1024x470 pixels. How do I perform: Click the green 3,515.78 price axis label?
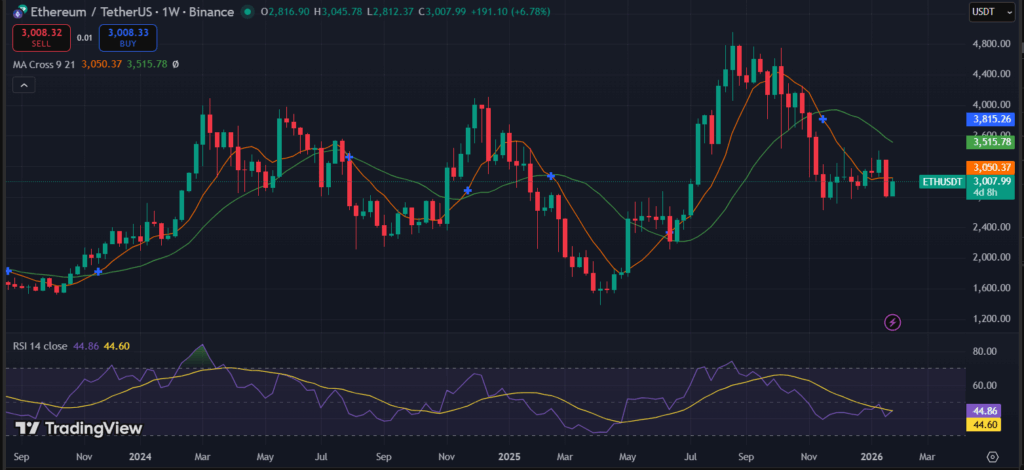tap(990, 142)
